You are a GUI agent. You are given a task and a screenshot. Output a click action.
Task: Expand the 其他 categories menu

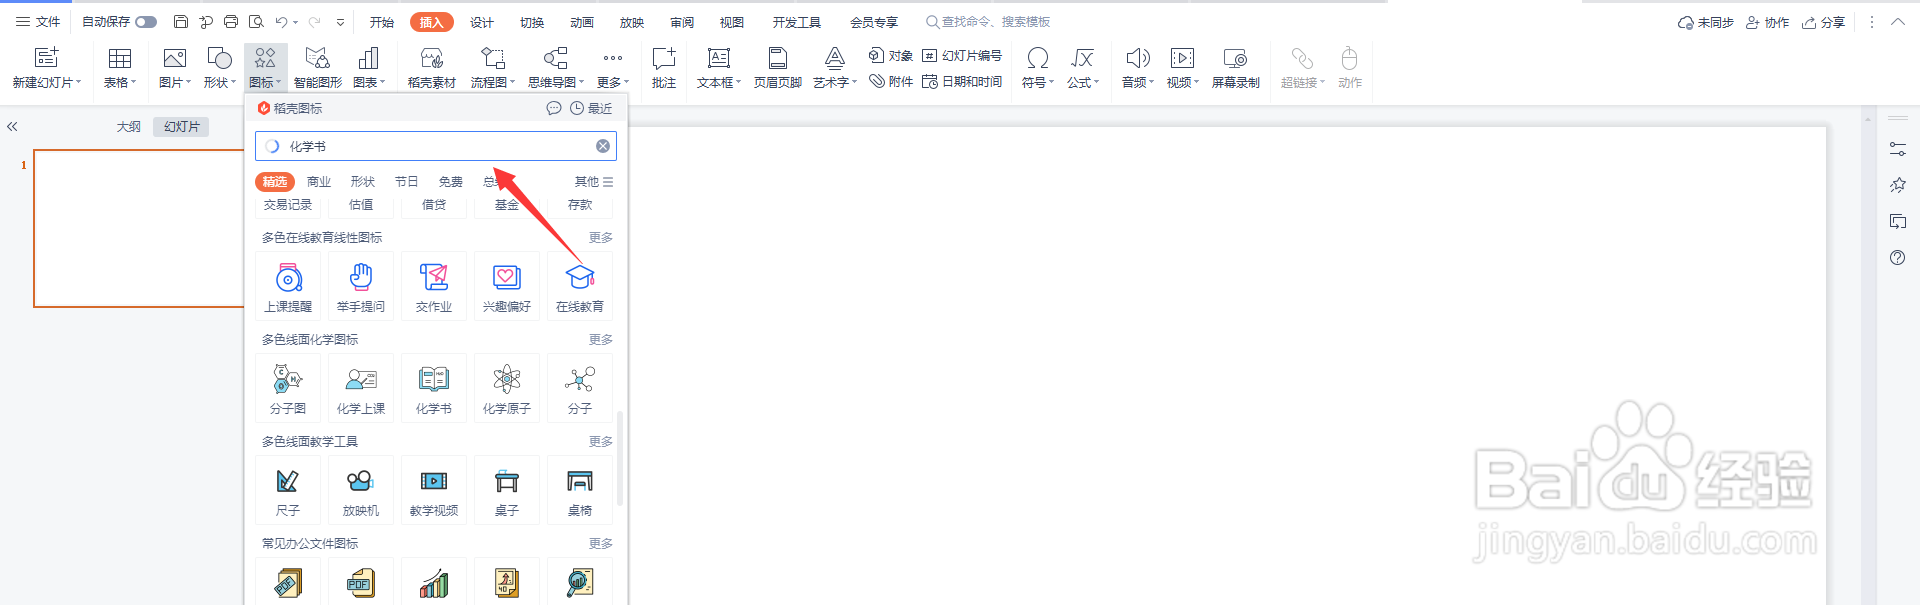coord(594,182)
